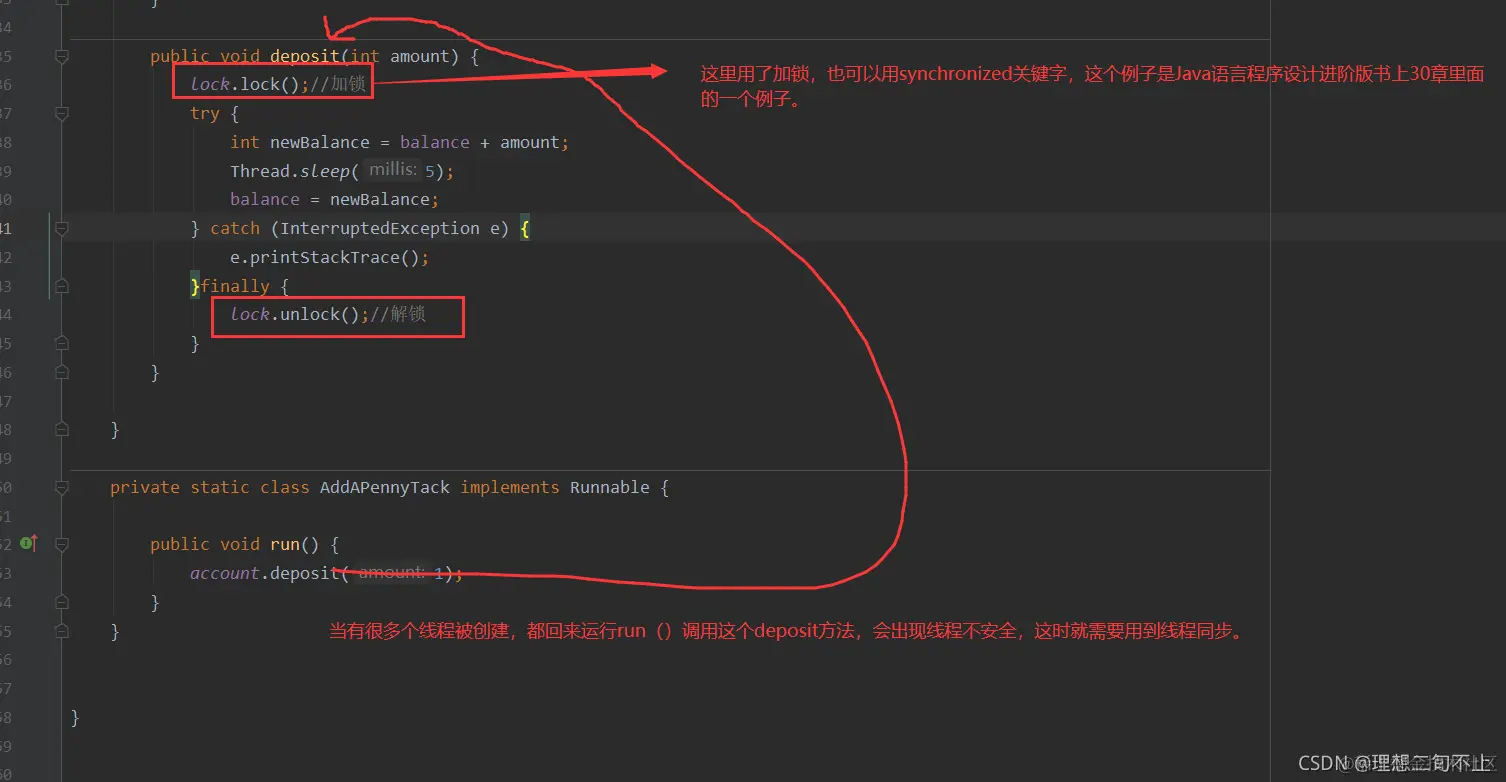Click the try keyword
This screenshot has height=782, width=1506.
pyautogui.click(x=205, y=114)
